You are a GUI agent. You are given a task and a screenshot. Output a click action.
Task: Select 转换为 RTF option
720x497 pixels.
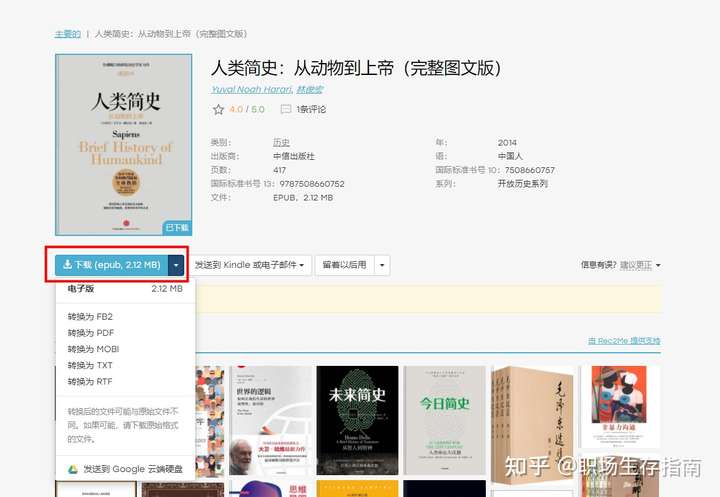[x=90, y=381]
